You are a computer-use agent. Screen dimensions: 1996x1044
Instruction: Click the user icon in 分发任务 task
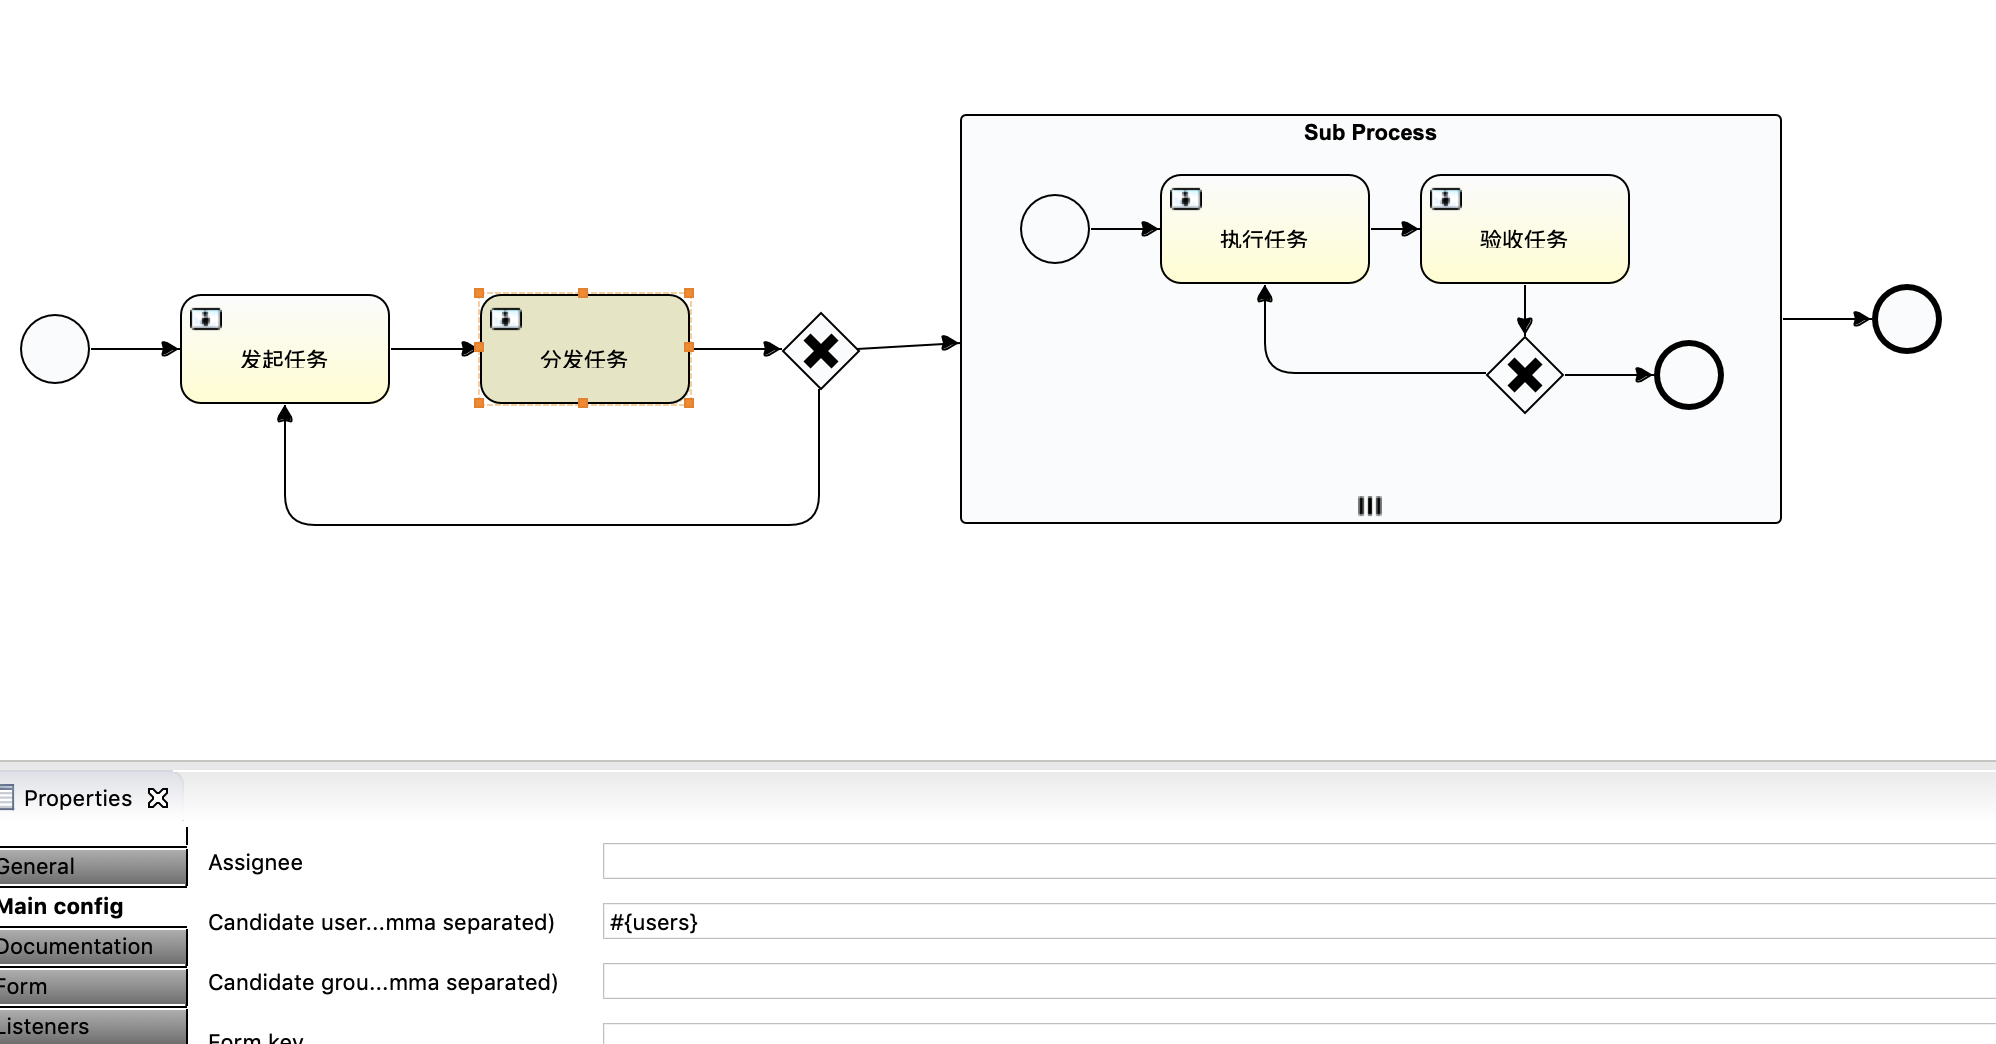tap(506, 319)
